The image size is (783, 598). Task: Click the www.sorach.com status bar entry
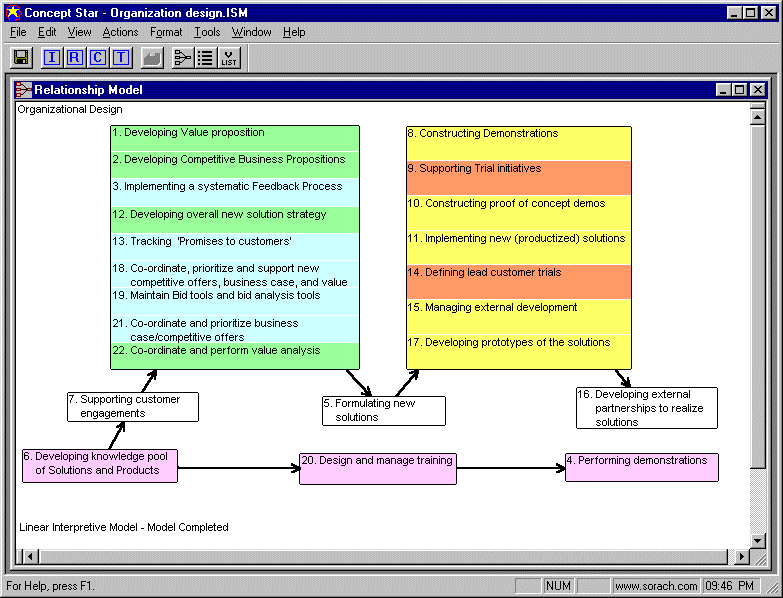[656, 586]
